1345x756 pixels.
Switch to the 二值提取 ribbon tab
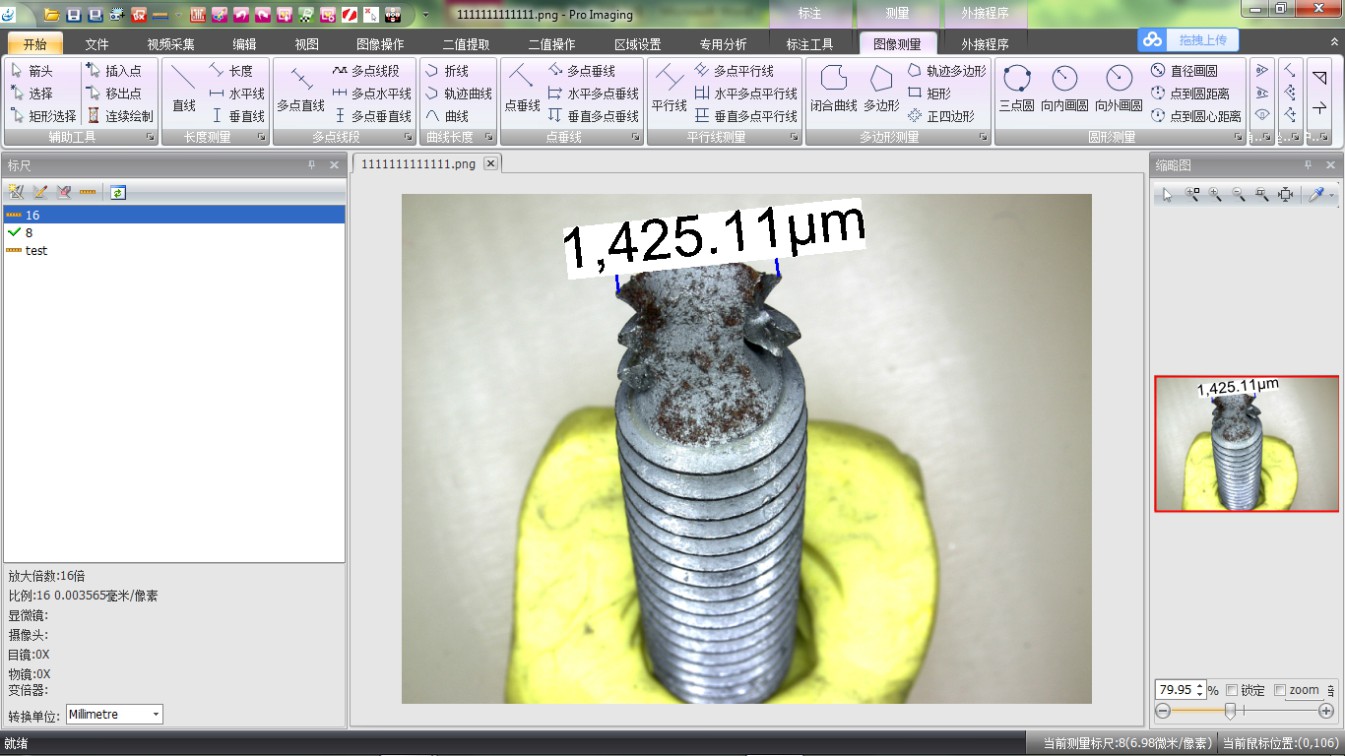(x=466, y=44)
